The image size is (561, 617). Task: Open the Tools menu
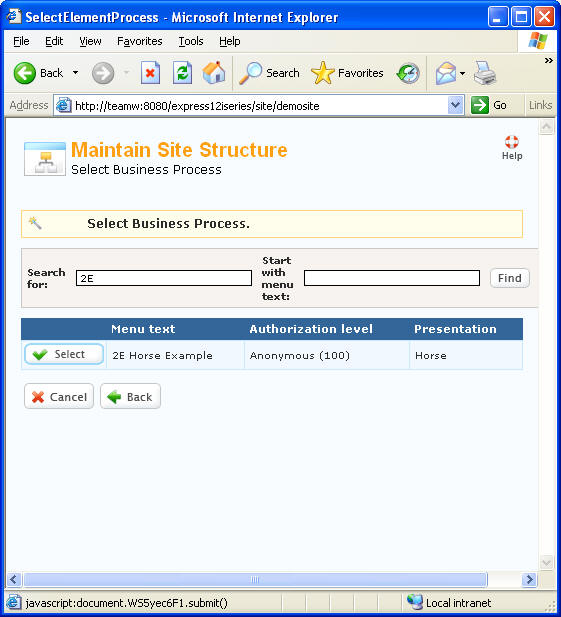191,41
